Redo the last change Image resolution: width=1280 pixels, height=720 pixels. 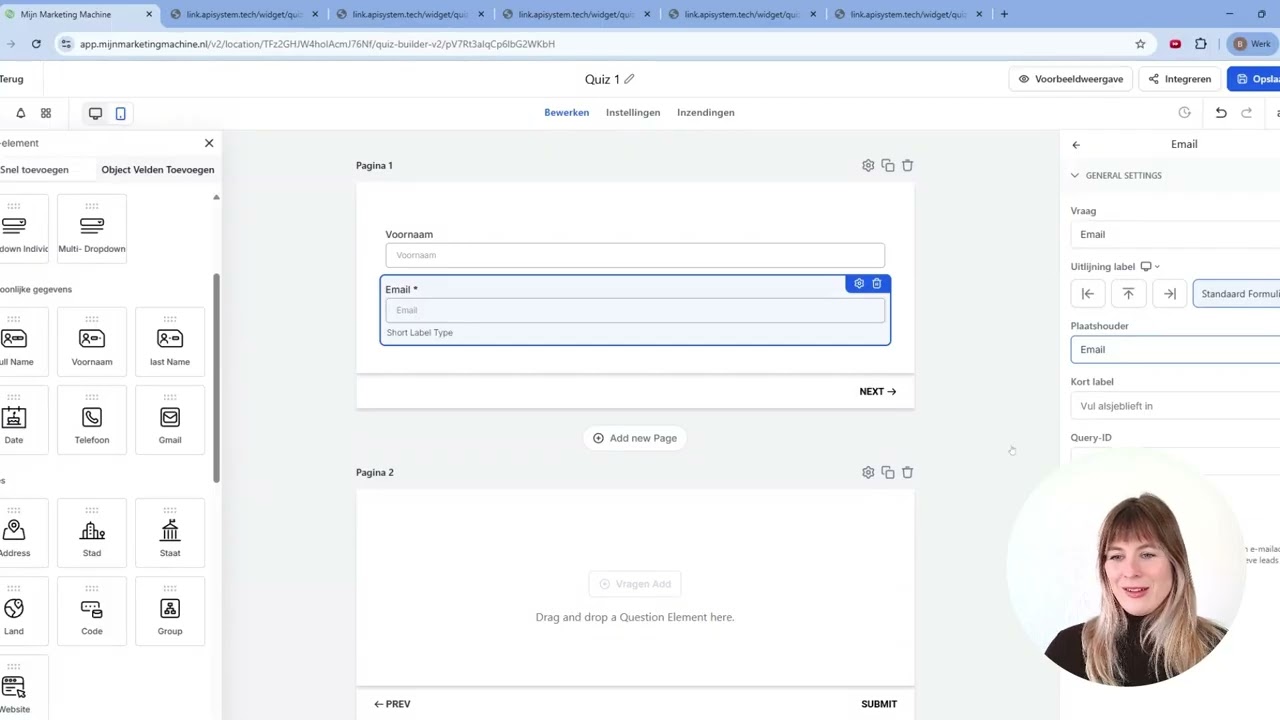pyautogui.click(x=1247, y=113)
